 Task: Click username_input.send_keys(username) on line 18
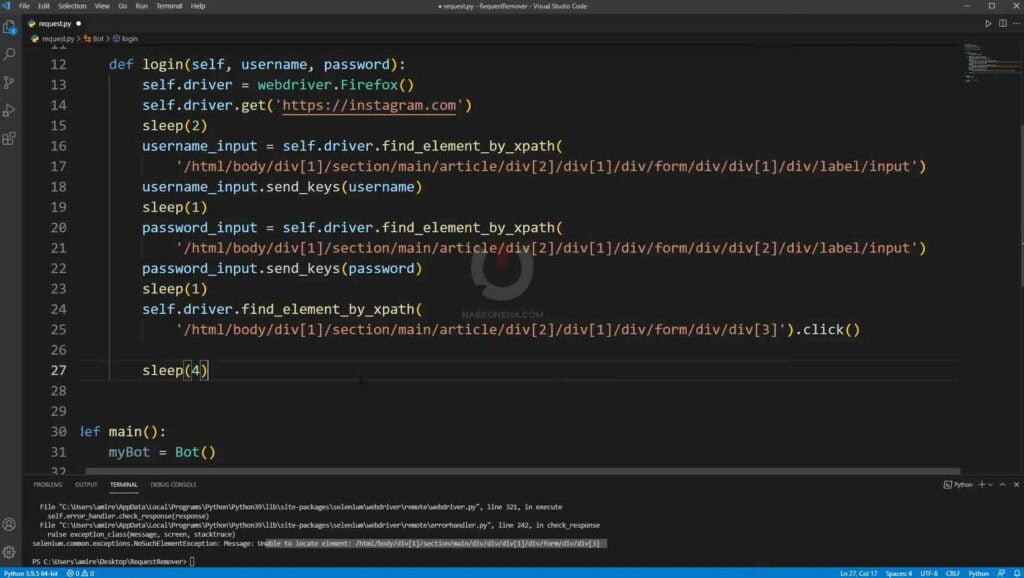click(x=282, y=187)
